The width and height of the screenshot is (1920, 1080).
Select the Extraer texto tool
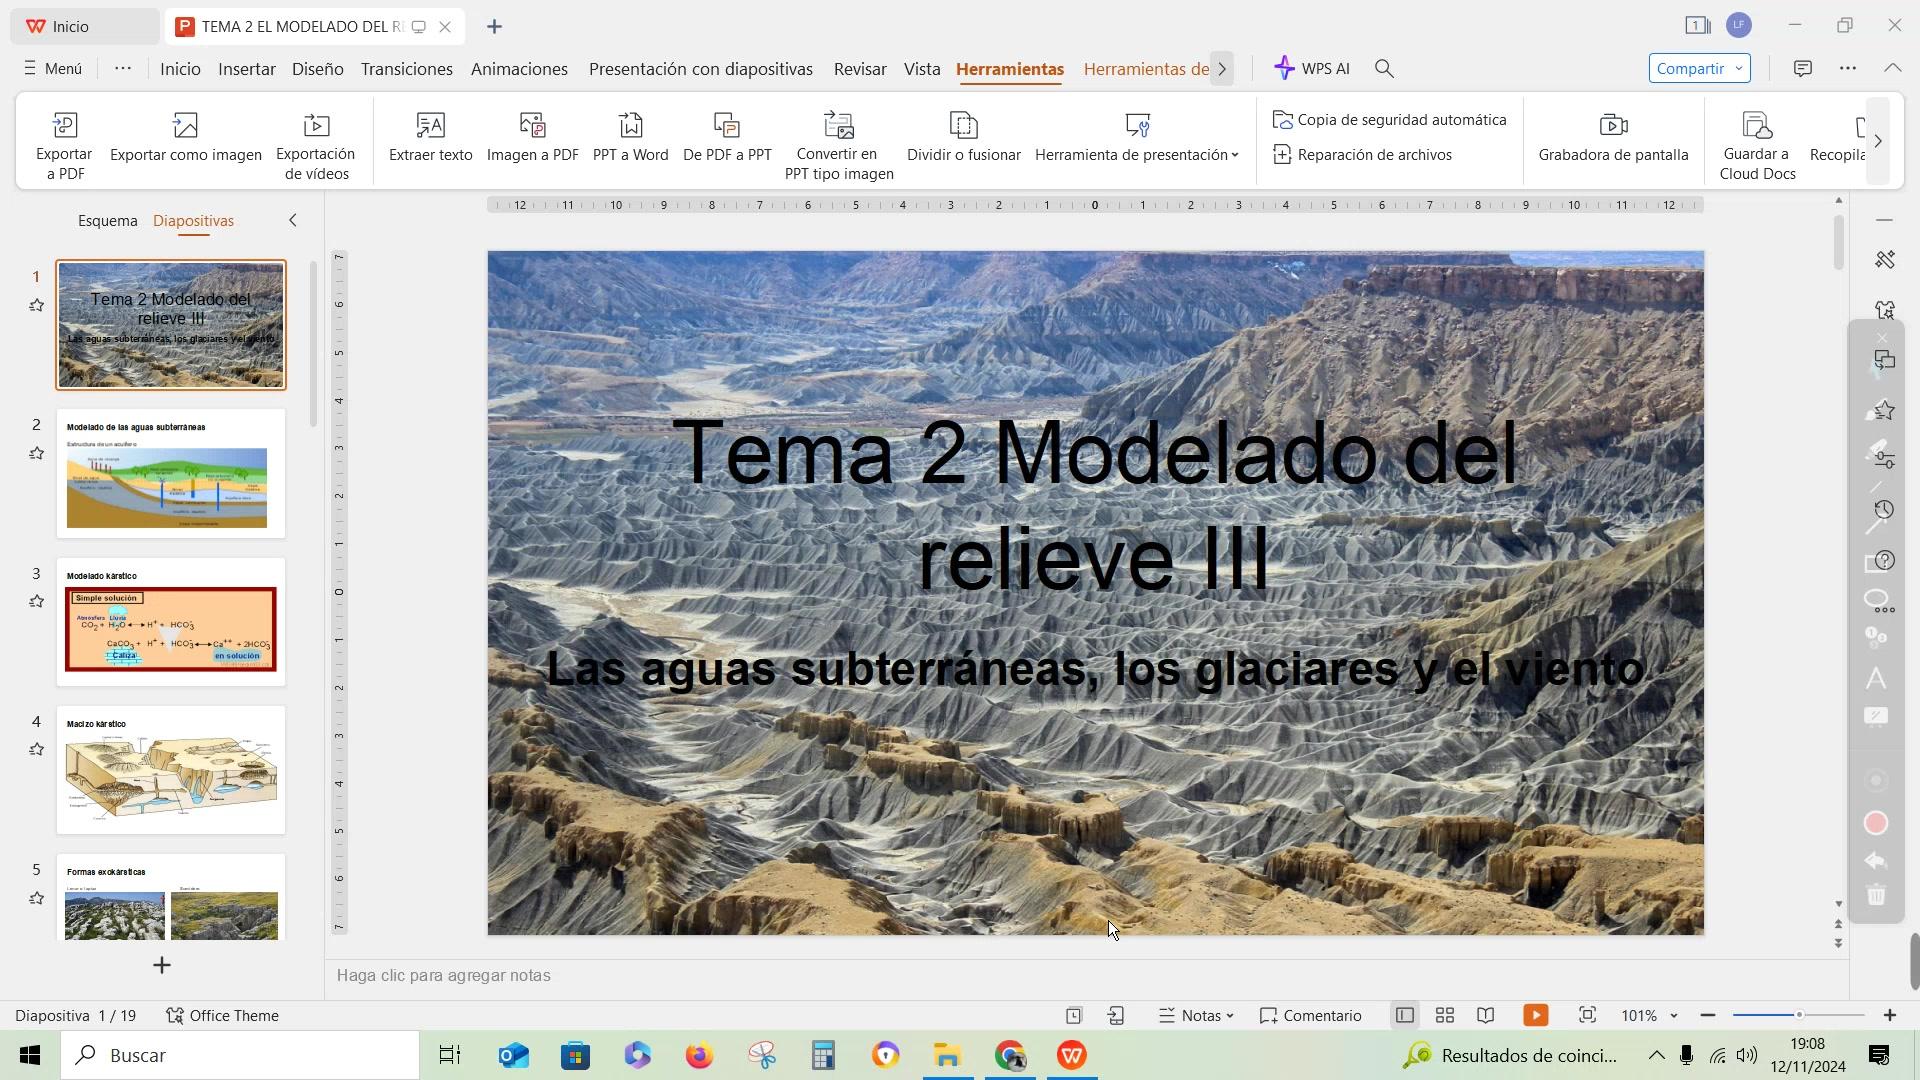coord(430,137)
